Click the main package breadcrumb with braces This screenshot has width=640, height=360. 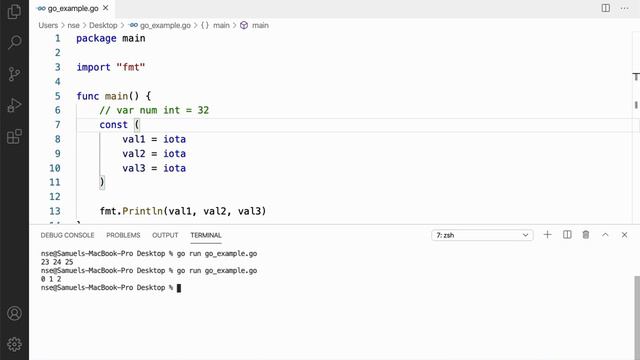click(x=216, y=25)
